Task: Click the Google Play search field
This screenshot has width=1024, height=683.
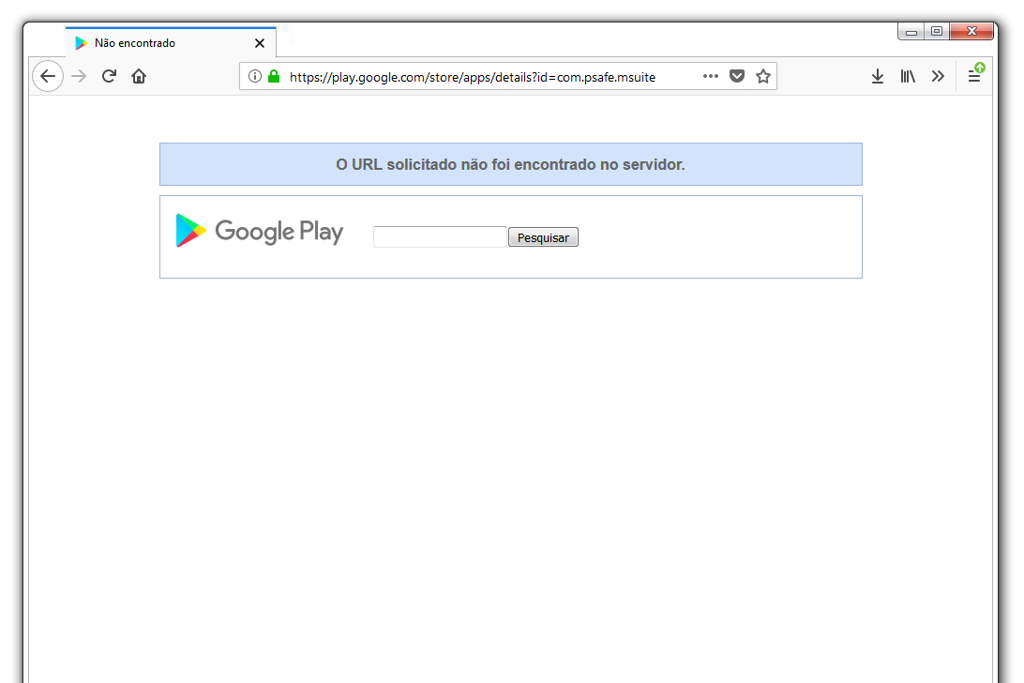Action: click(439, 236)
